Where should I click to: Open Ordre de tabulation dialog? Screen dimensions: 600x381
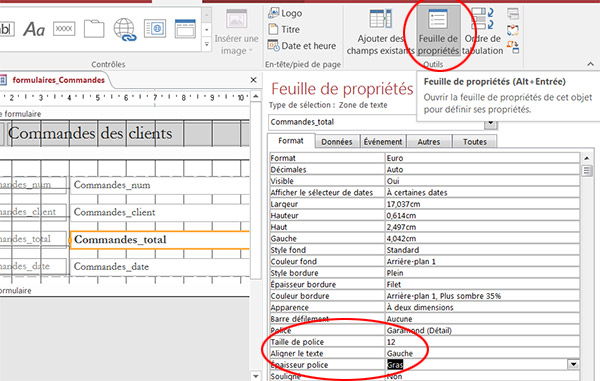pyautogui.click(x=483, y=32)
